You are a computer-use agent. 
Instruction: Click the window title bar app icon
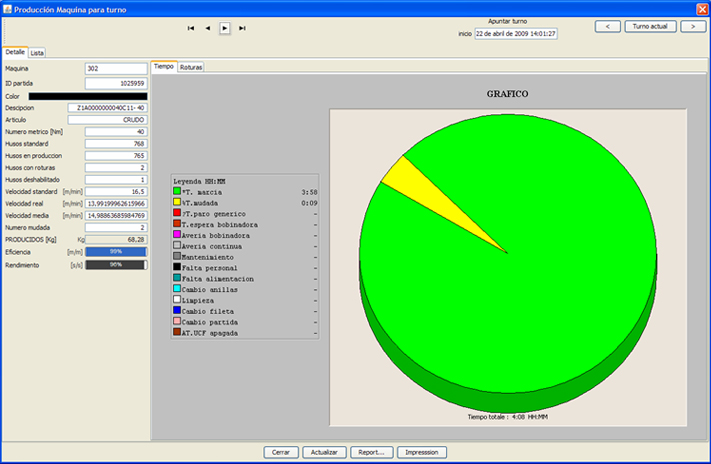(7, 9)
